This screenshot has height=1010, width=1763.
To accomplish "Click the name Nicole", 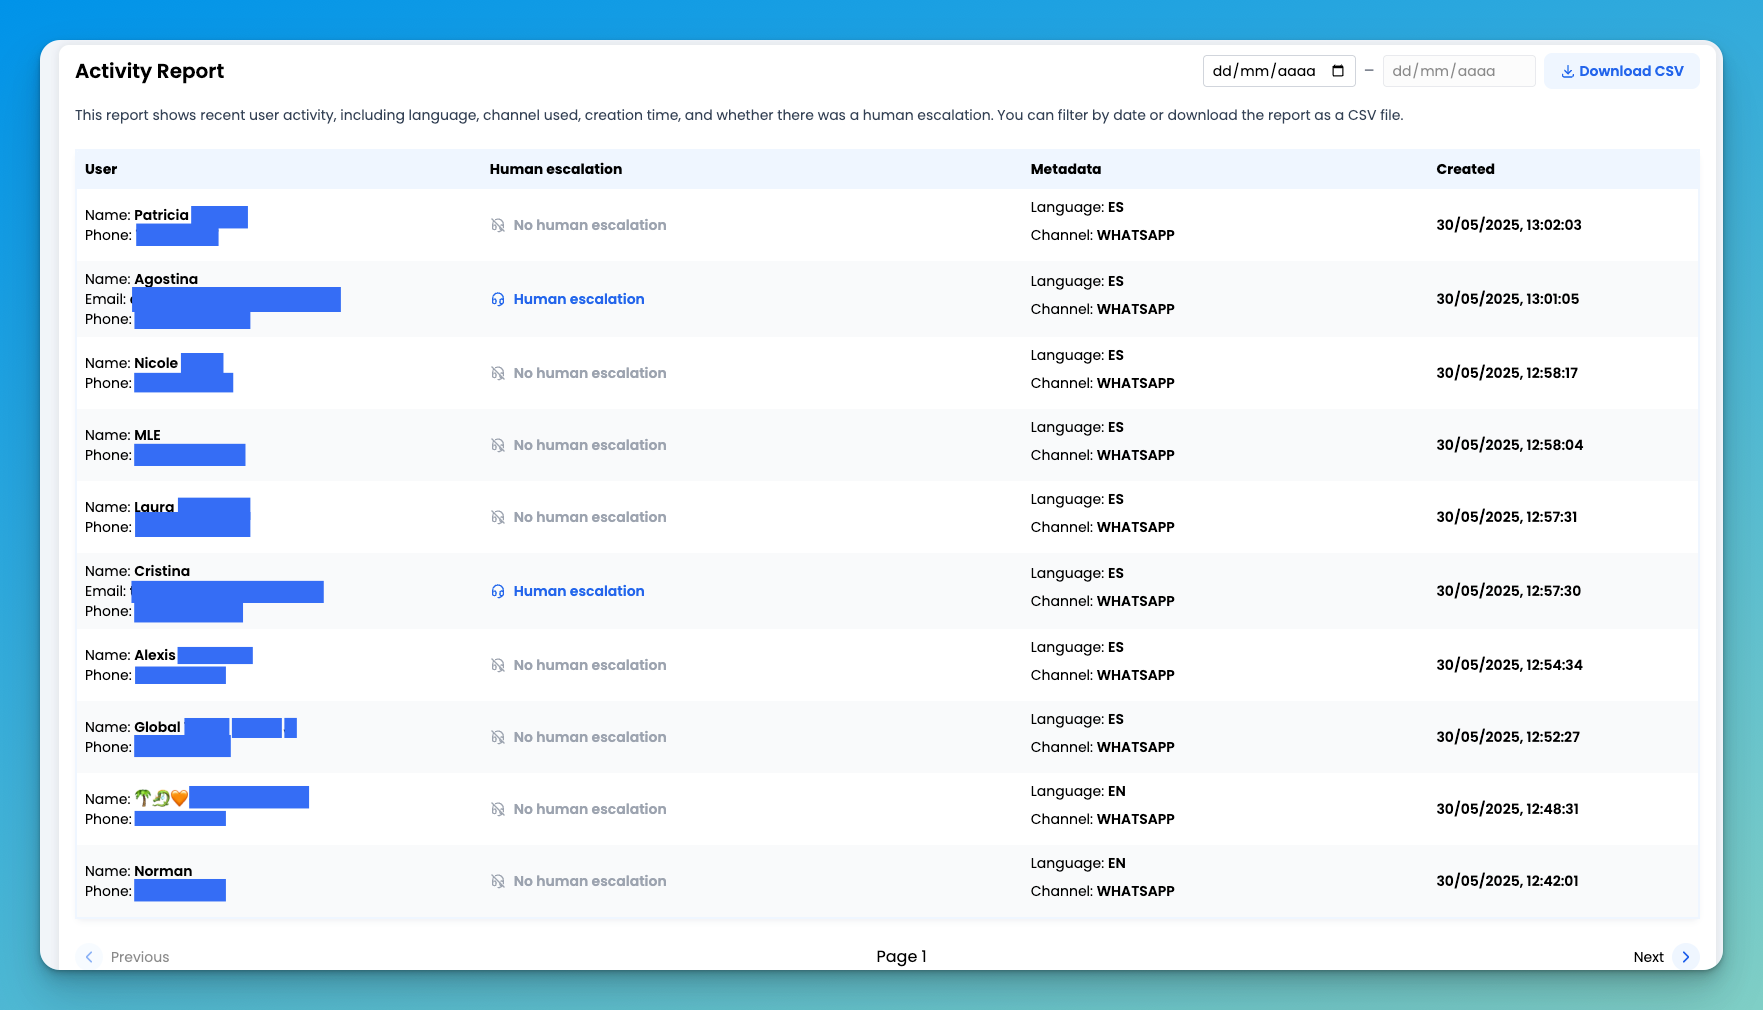I will pos(156,363).
